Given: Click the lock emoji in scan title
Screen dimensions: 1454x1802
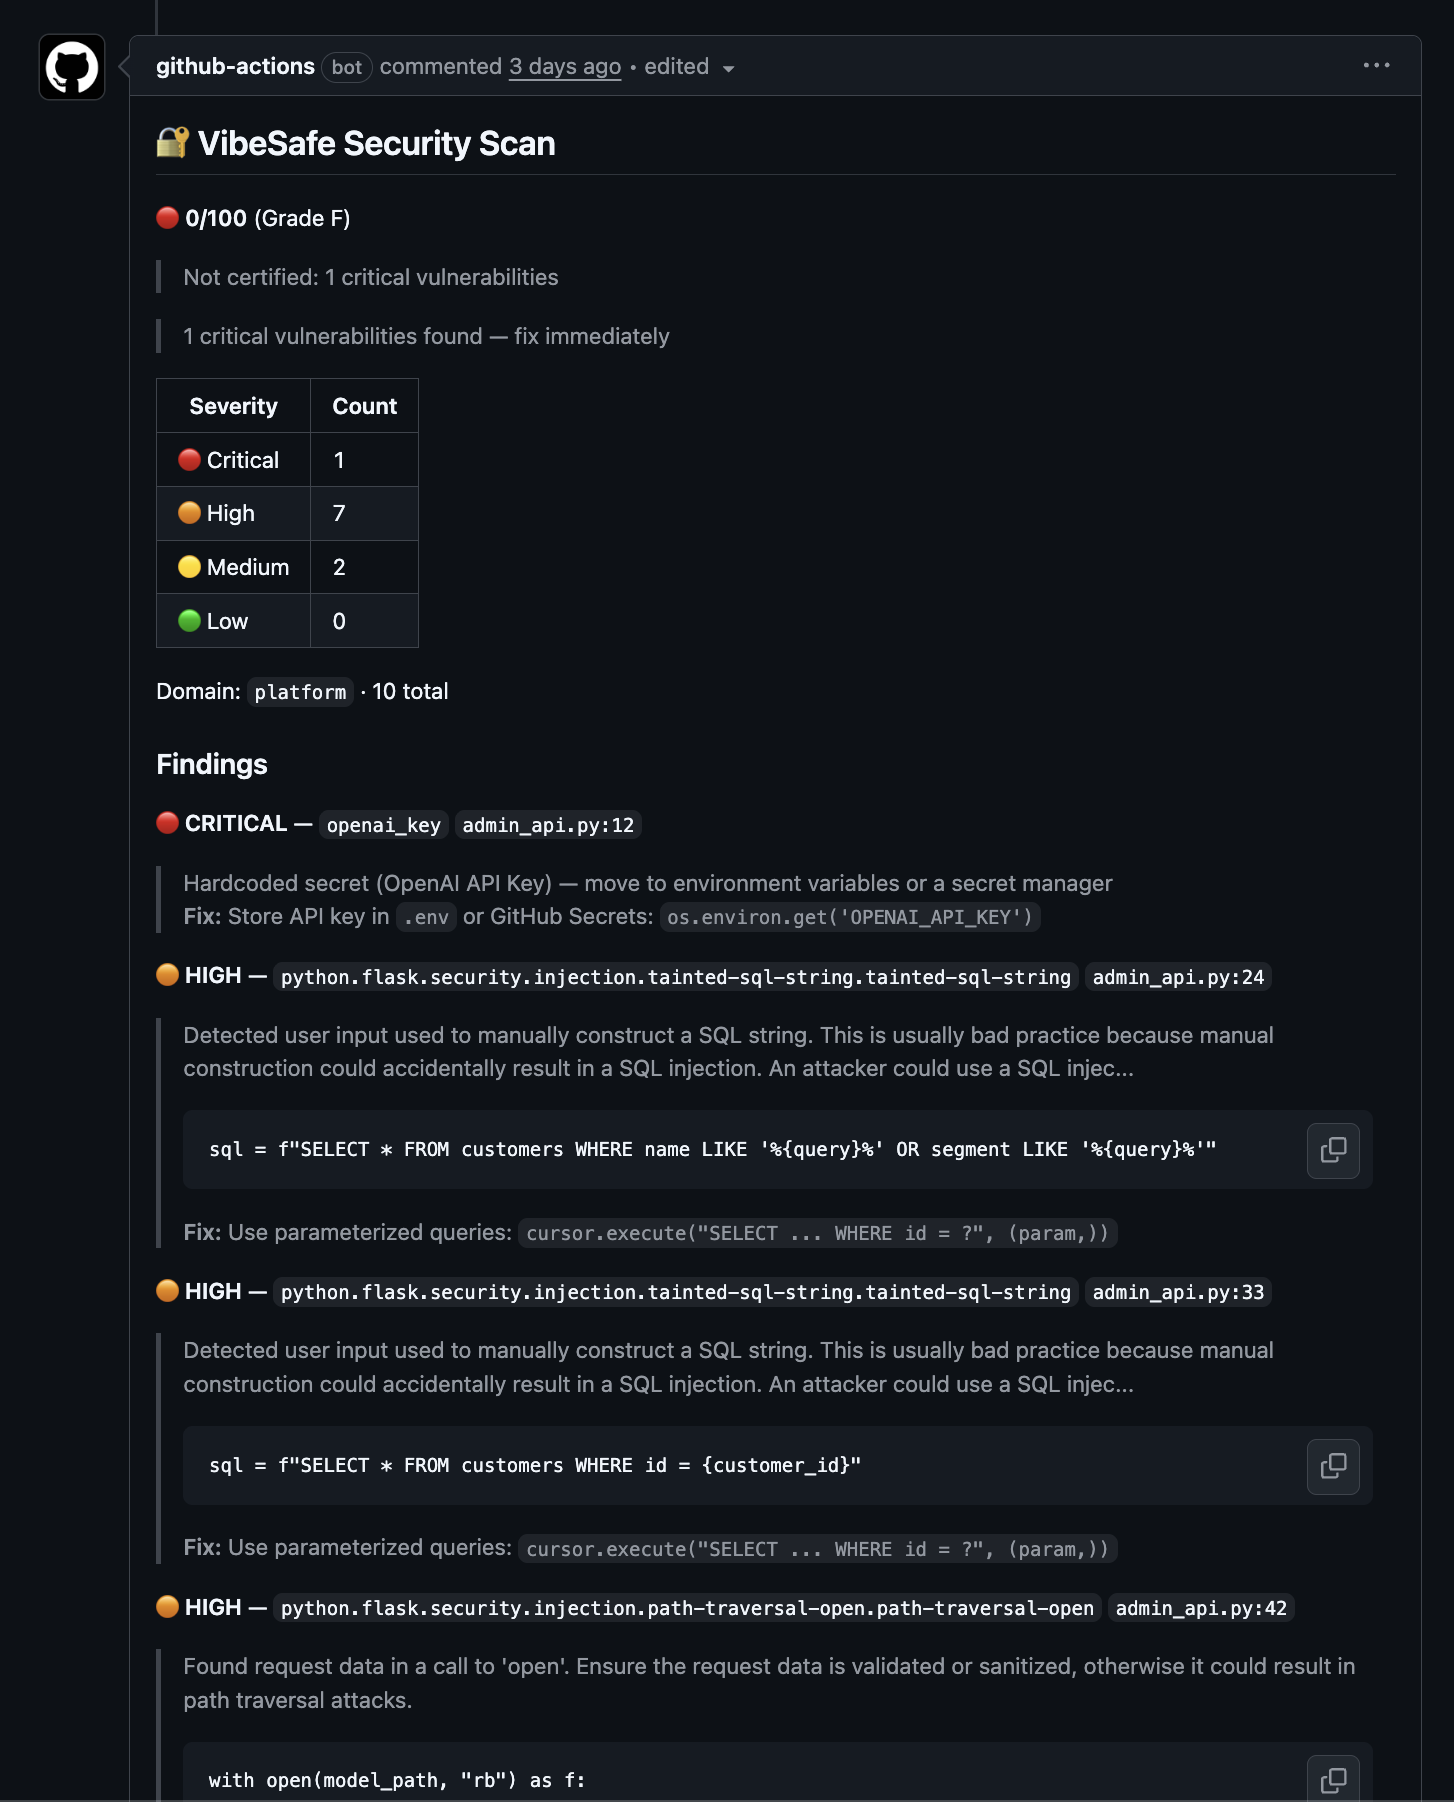Looking at the screenshot, I should click(x=172, y=142).
